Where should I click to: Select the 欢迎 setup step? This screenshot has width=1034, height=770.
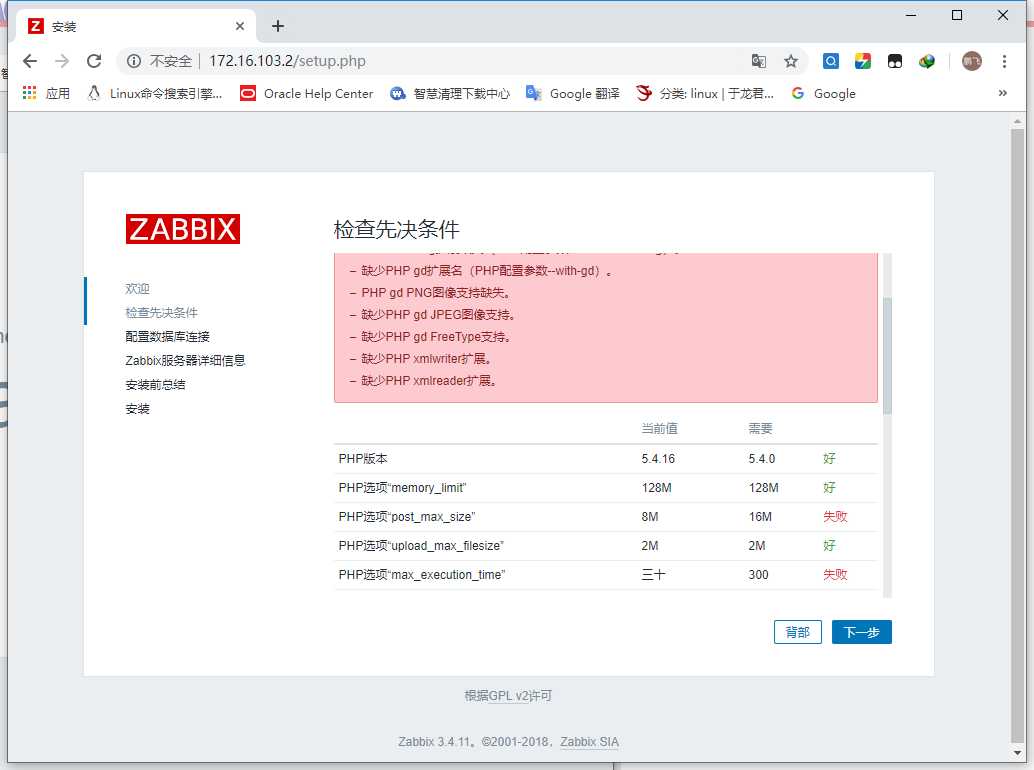[x=137, y=289]
